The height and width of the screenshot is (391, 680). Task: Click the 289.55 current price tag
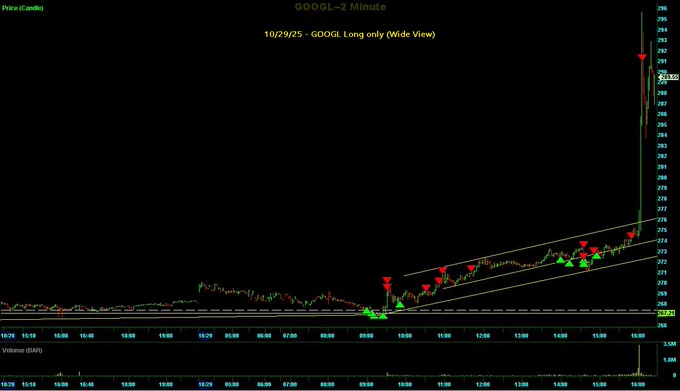669,77
